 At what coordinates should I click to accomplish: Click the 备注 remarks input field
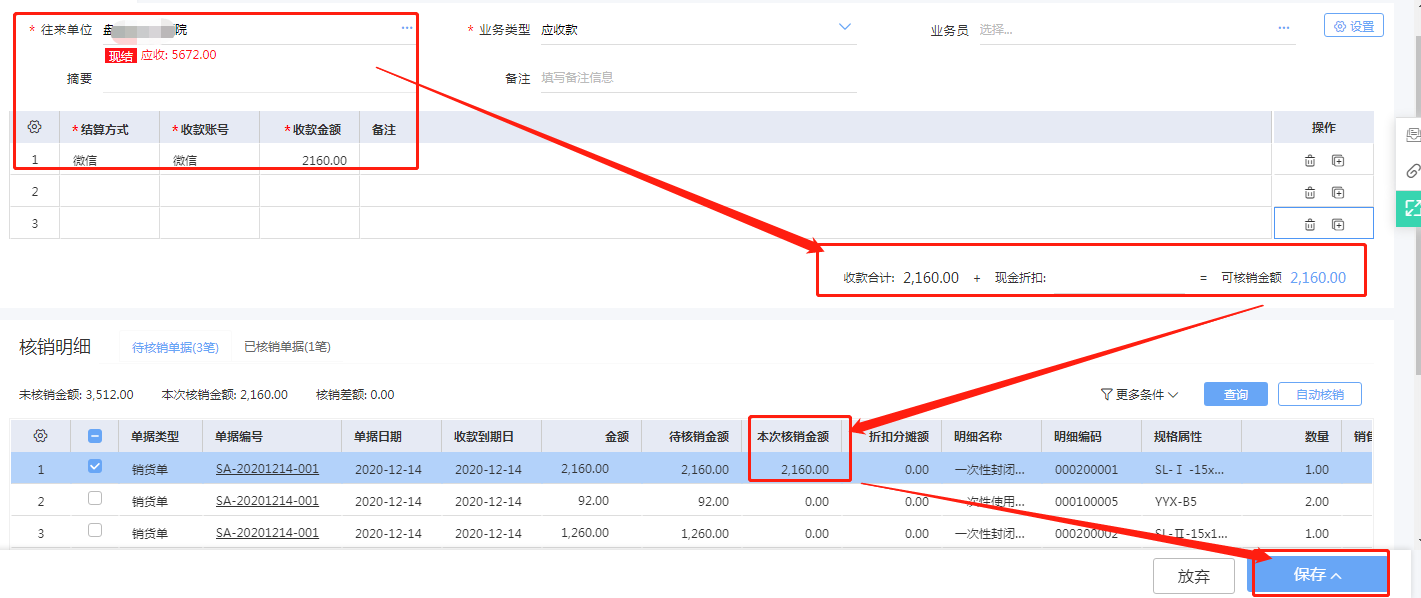click(x=698, y=77)
